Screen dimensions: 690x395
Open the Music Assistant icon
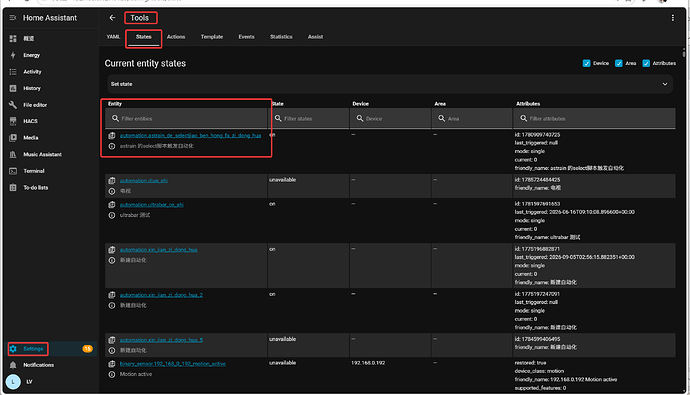point(13,154)
